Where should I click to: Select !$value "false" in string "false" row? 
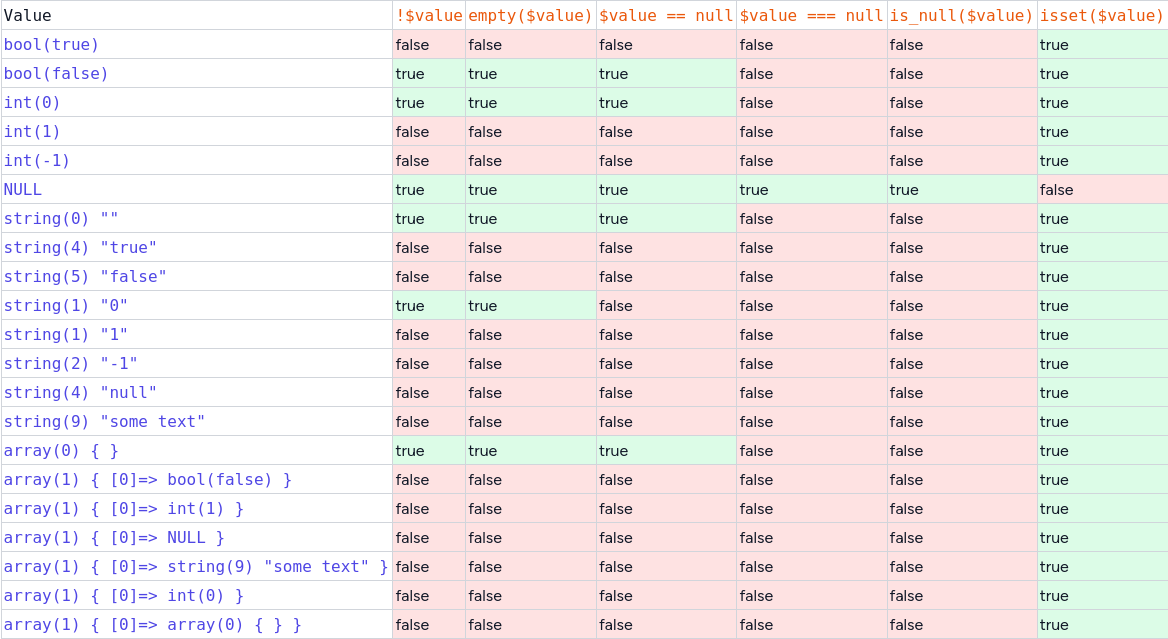click(429, 277)
